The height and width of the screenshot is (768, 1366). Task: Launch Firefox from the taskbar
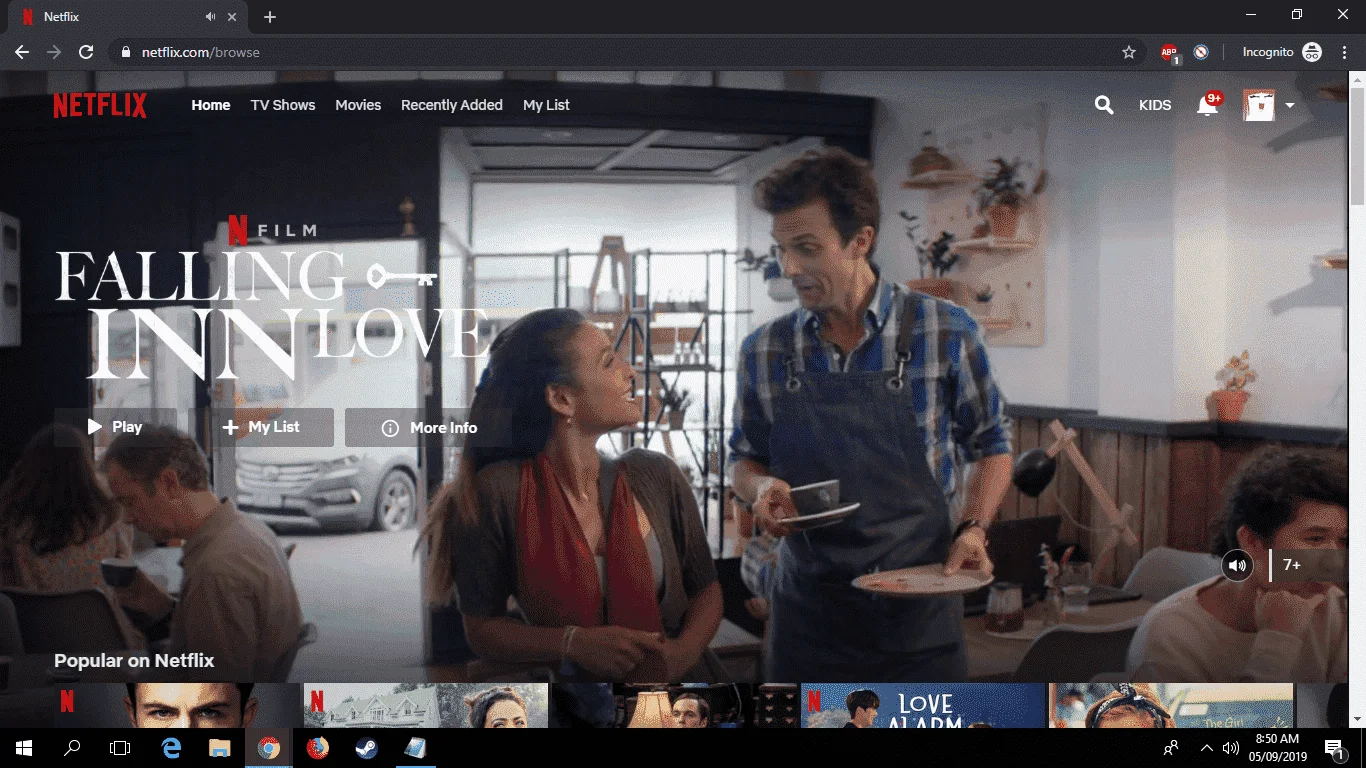click(317, 748)
